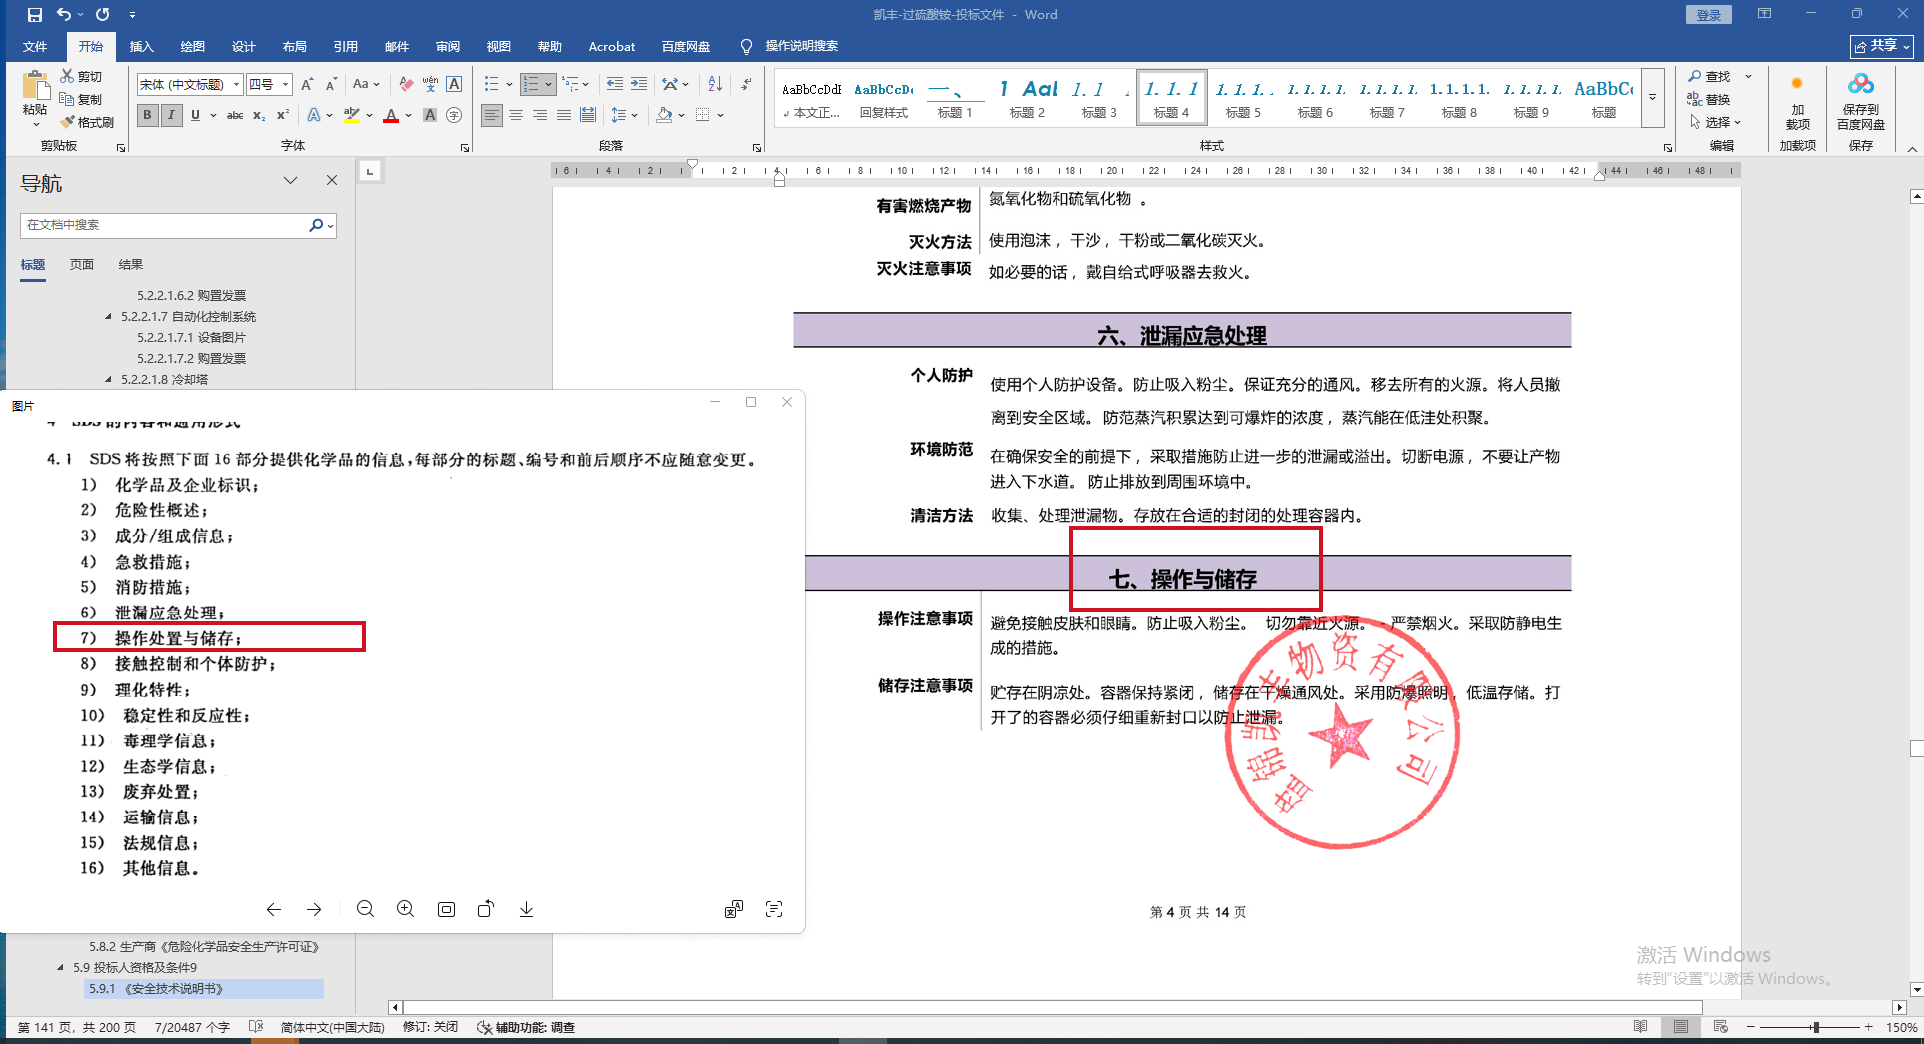Click the sort A-Z icon
Screen dimensions: 1924x1044
715,85
